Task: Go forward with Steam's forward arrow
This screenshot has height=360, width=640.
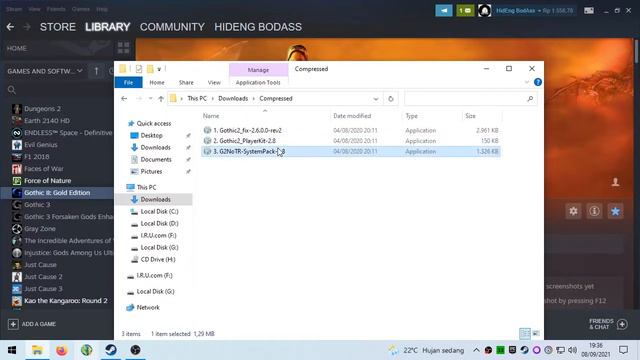Action: (x=27, y=27)
